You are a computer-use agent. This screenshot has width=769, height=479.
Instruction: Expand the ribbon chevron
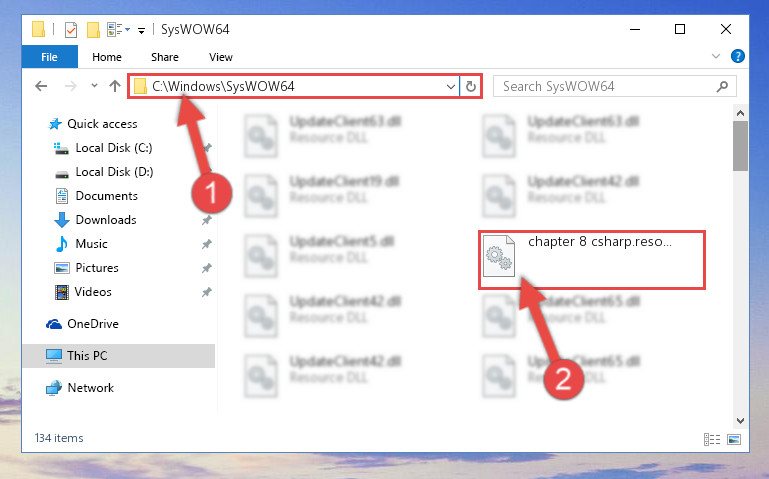pos(716,56)
